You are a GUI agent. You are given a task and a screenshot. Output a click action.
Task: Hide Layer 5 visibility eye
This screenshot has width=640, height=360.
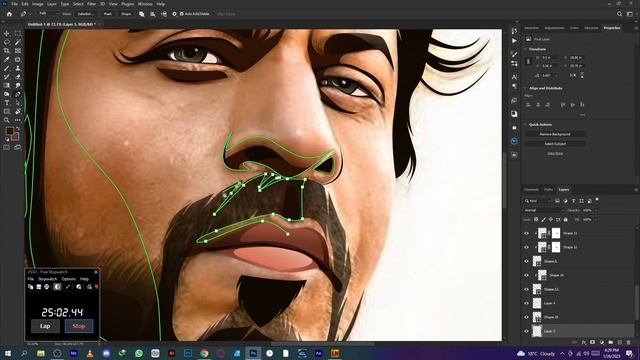(527, 331)
